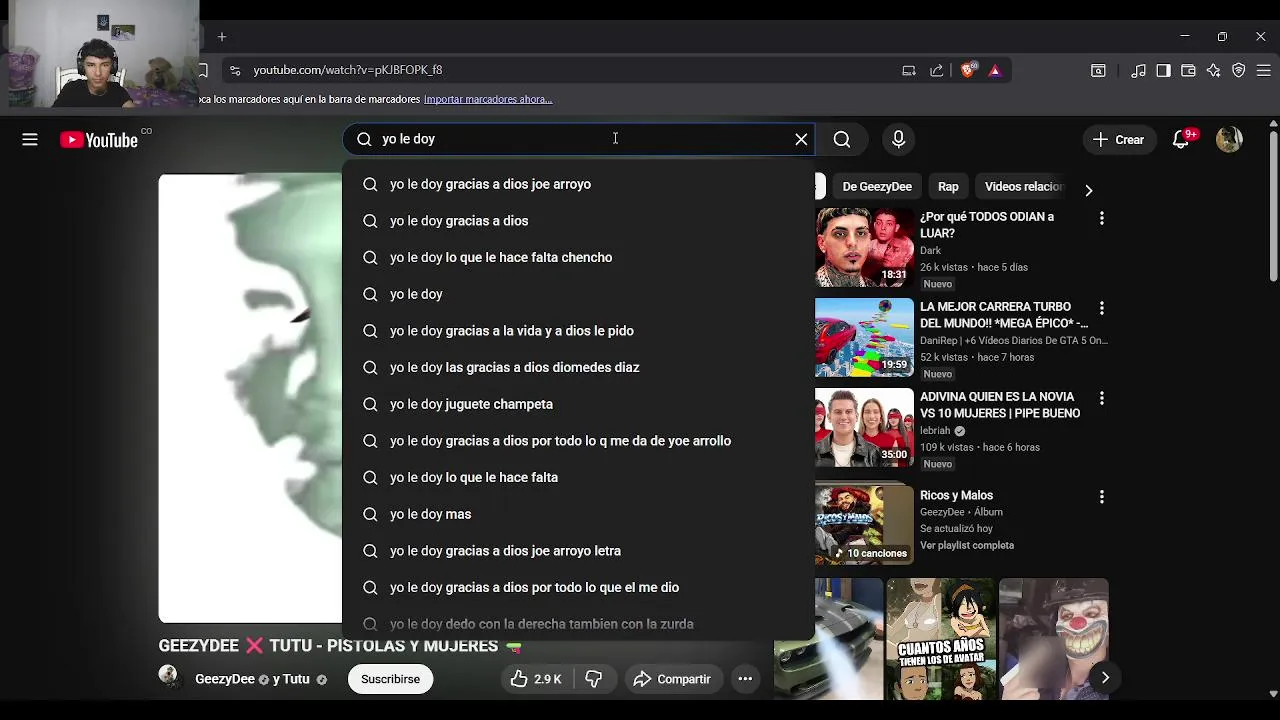Restore the browser window
Screen dimensions: 1280x720
pyautogui.click(x=1222, y=37)
